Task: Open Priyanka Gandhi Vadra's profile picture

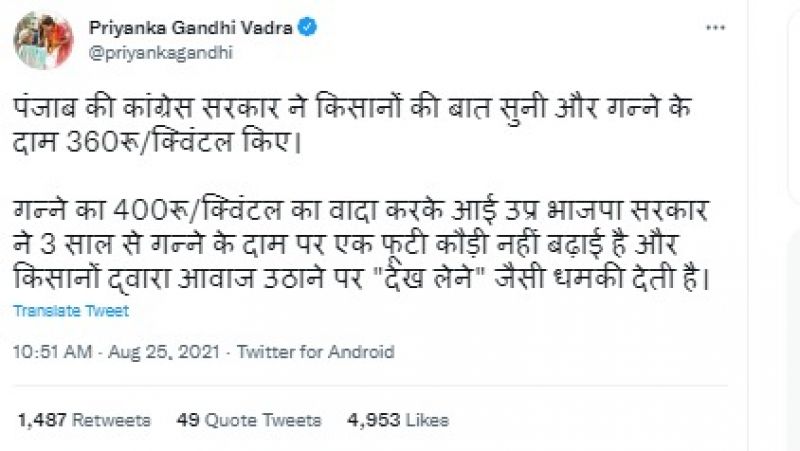Action: tap(44, 40)
